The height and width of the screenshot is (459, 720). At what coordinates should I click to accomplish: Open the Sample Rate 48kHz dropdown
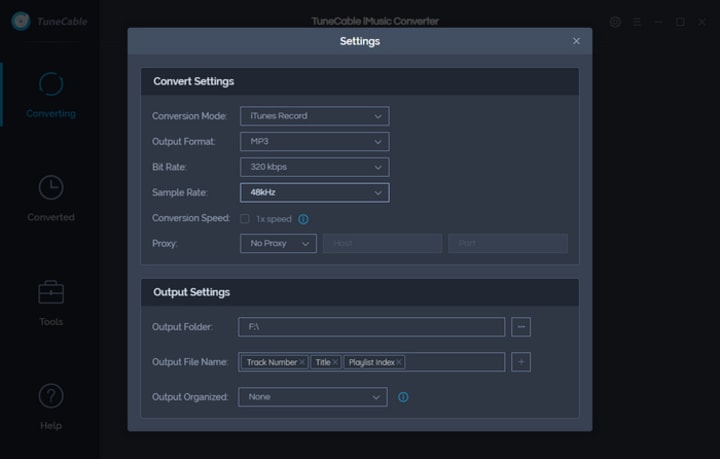(315, 192)
